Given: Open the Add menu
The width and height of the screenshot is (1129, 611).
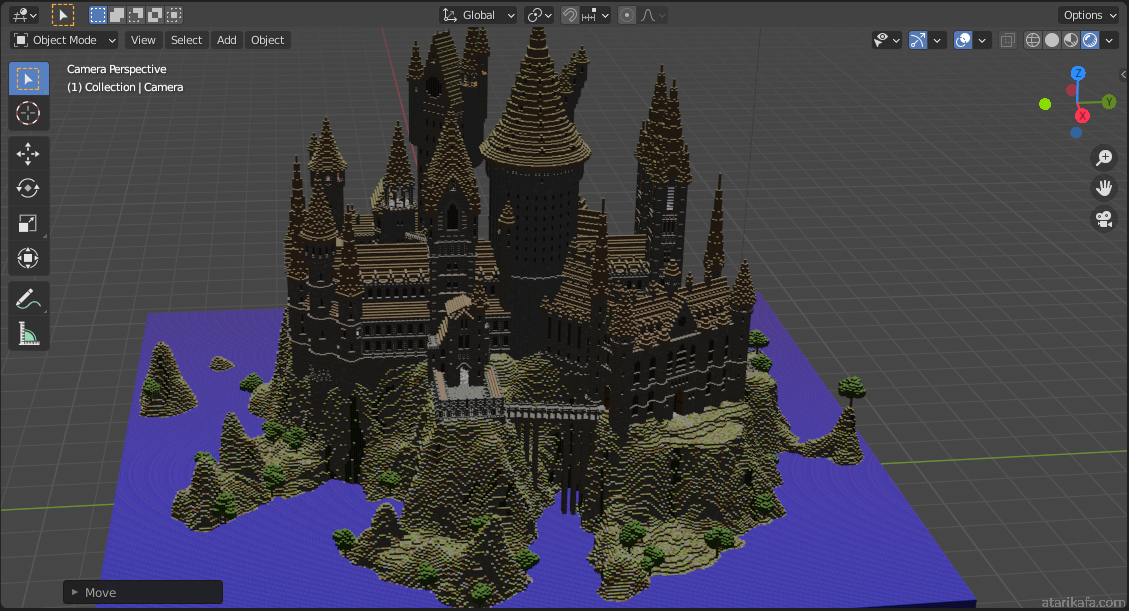Looking at the screenshot, I should point(227,40).
